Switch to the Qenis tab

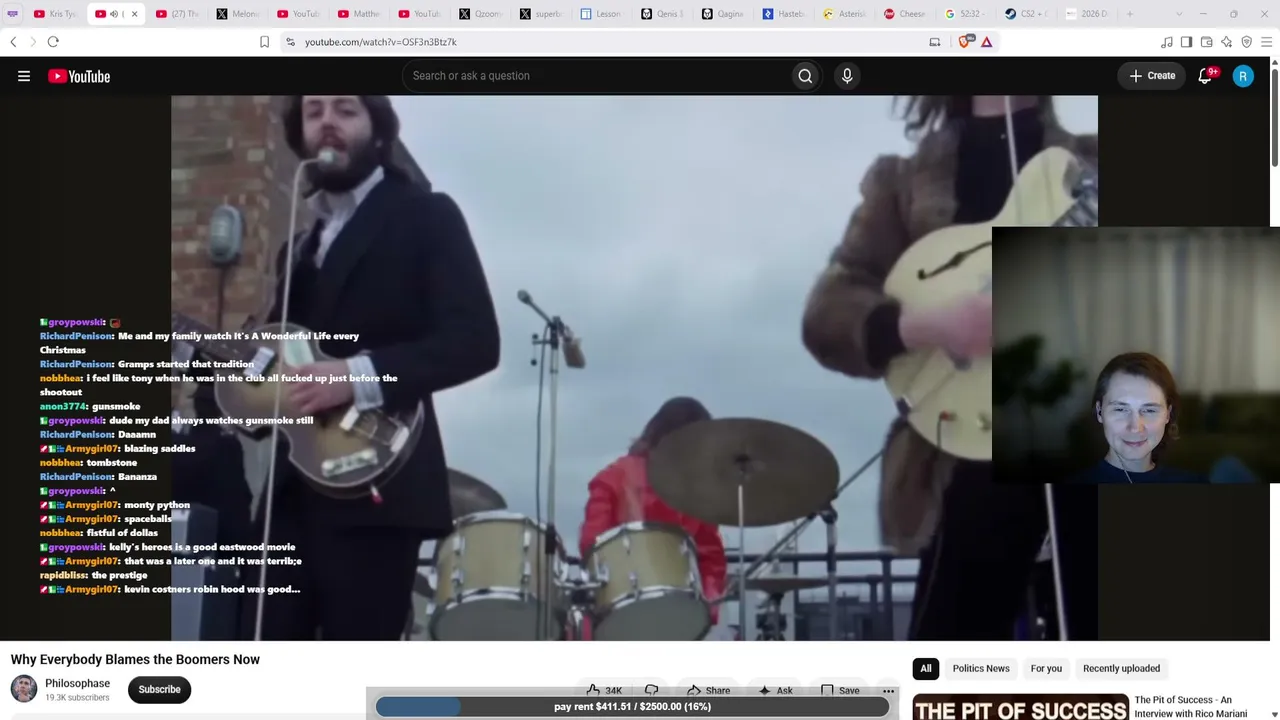tap(662, 14)
